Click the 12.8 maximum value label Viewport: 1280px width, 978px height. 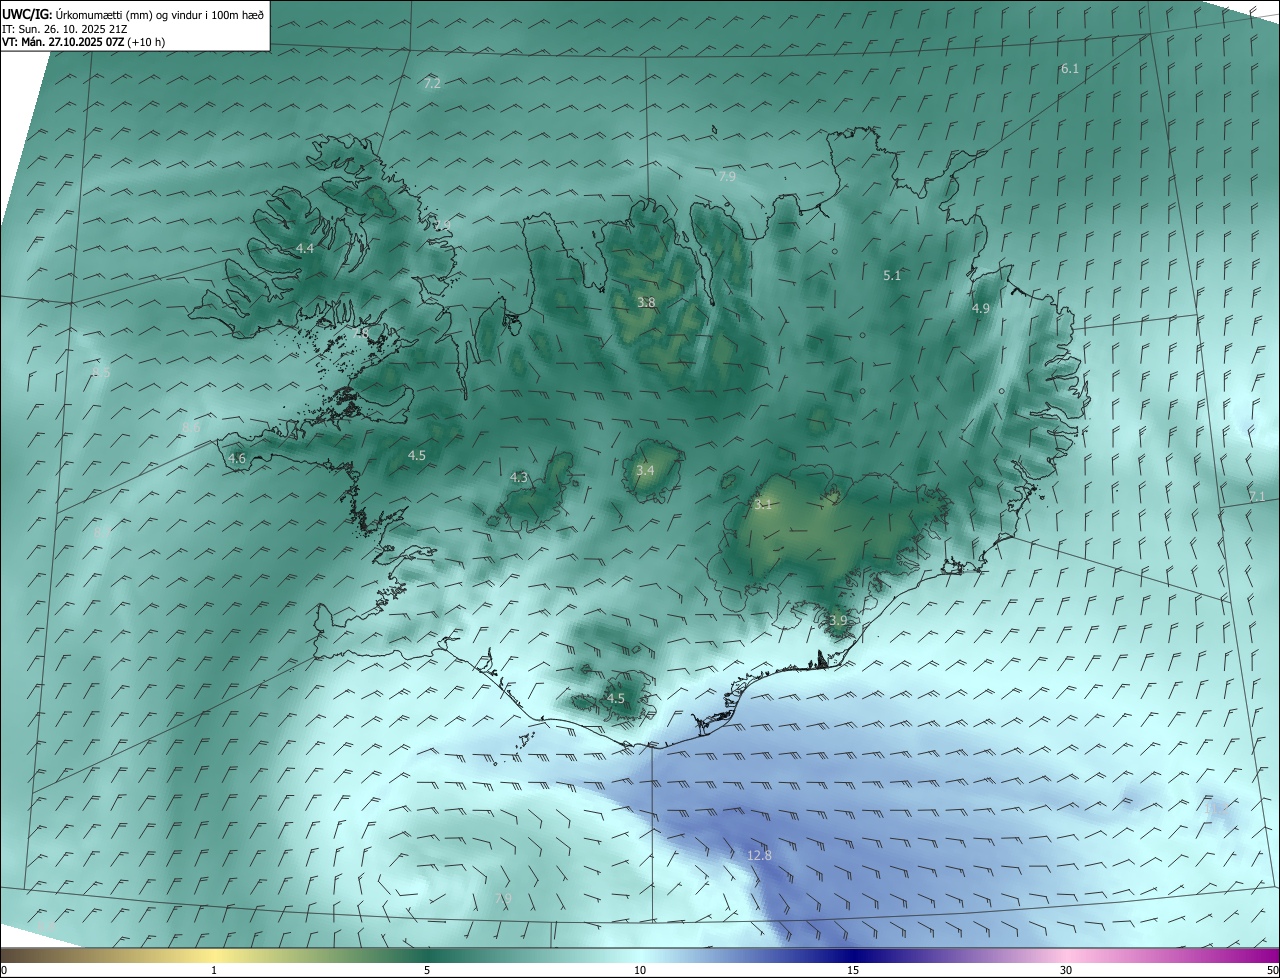[x=759, y=856]
